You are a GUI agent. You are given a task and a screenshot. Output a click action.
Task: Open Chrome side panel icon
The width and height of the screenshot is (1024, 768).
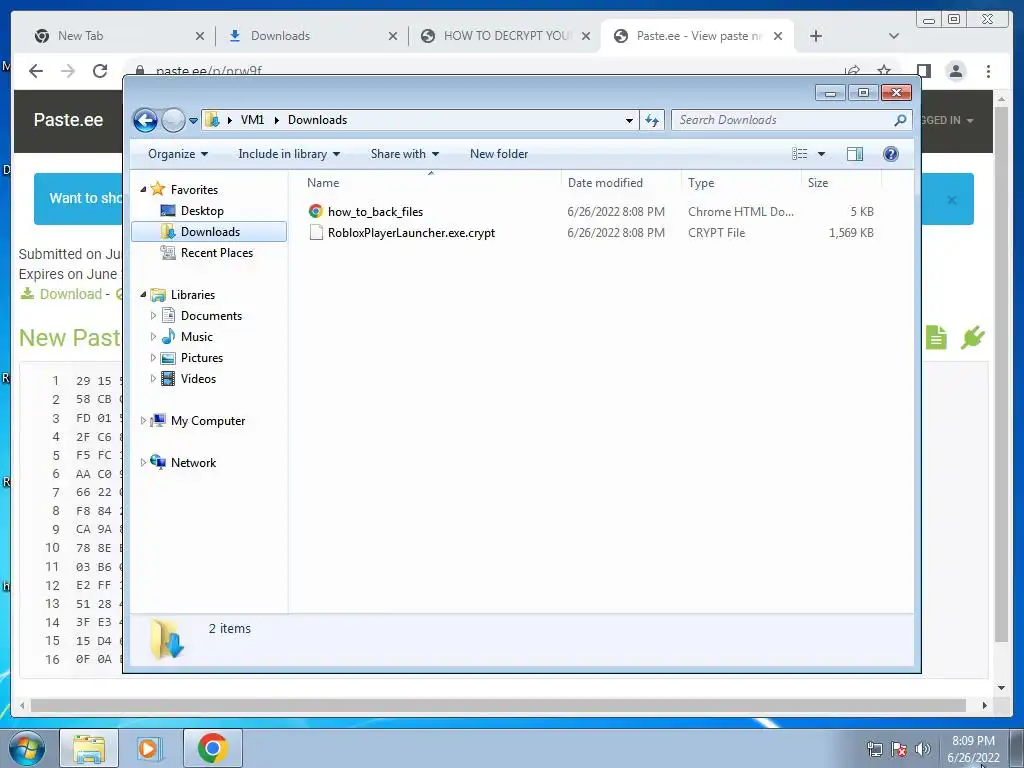click(x=923, y=71)
